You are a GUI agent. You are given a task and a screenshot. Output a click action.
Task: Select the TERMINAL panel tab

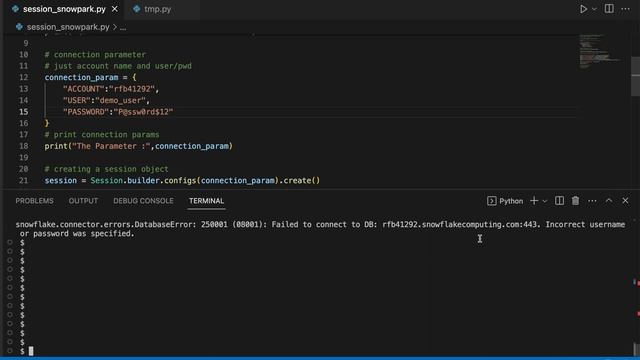(x=206, y=201)
